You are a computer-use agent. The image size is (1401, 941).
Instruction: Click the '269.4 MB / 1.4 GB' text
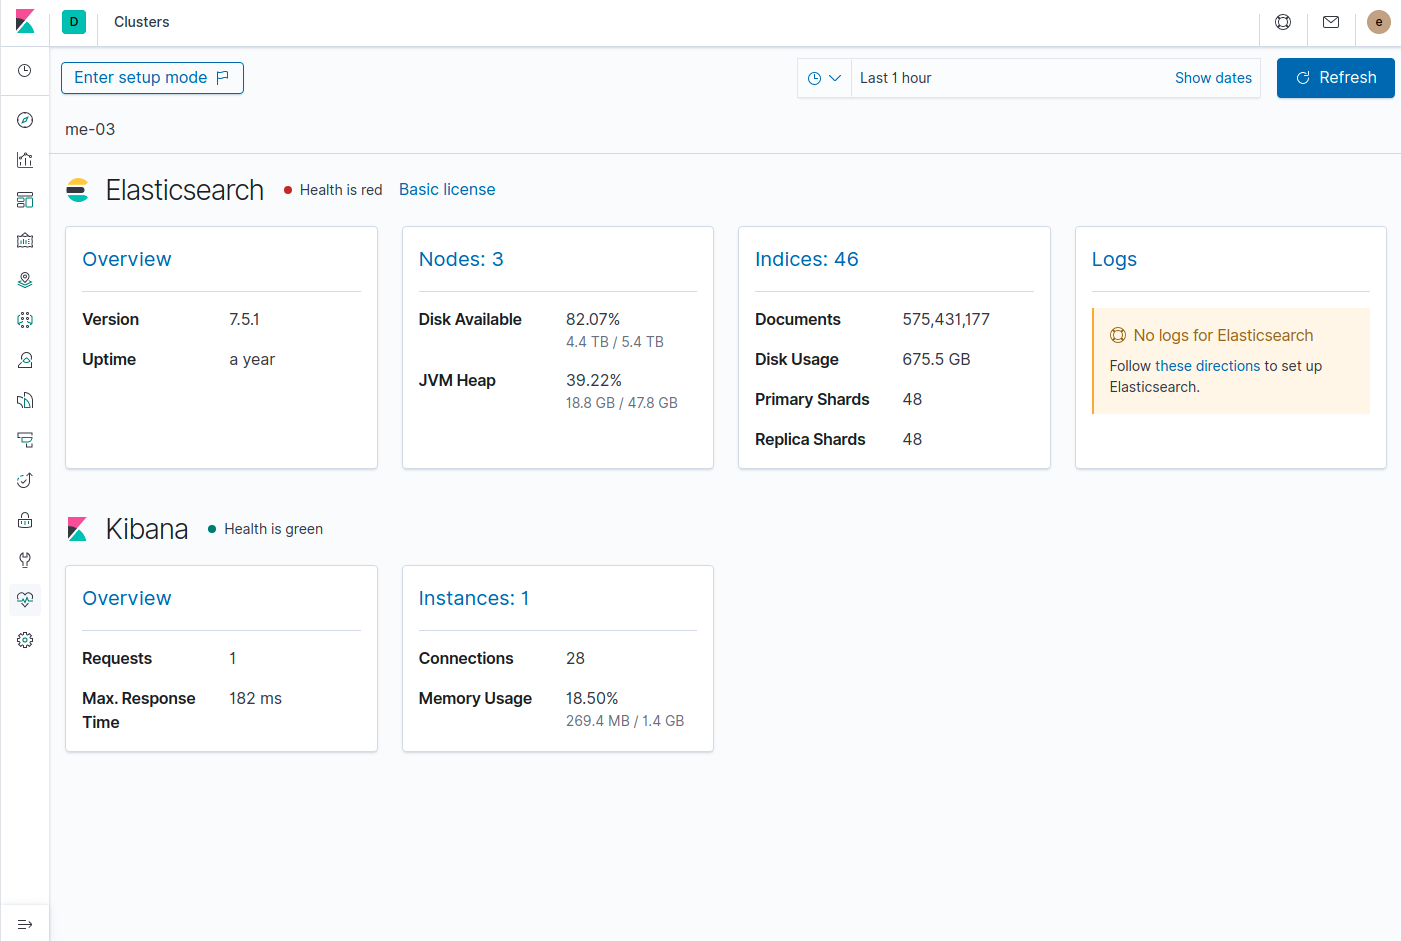click(x=625, y=721)
